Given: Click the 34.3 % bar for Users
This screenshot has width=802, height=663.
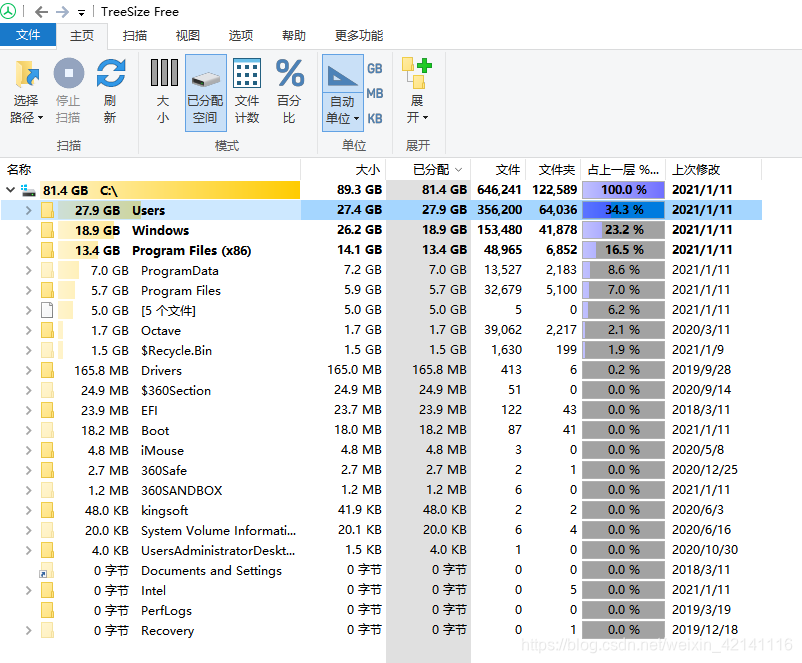Looking at the screenshot, I should point(623,210).
